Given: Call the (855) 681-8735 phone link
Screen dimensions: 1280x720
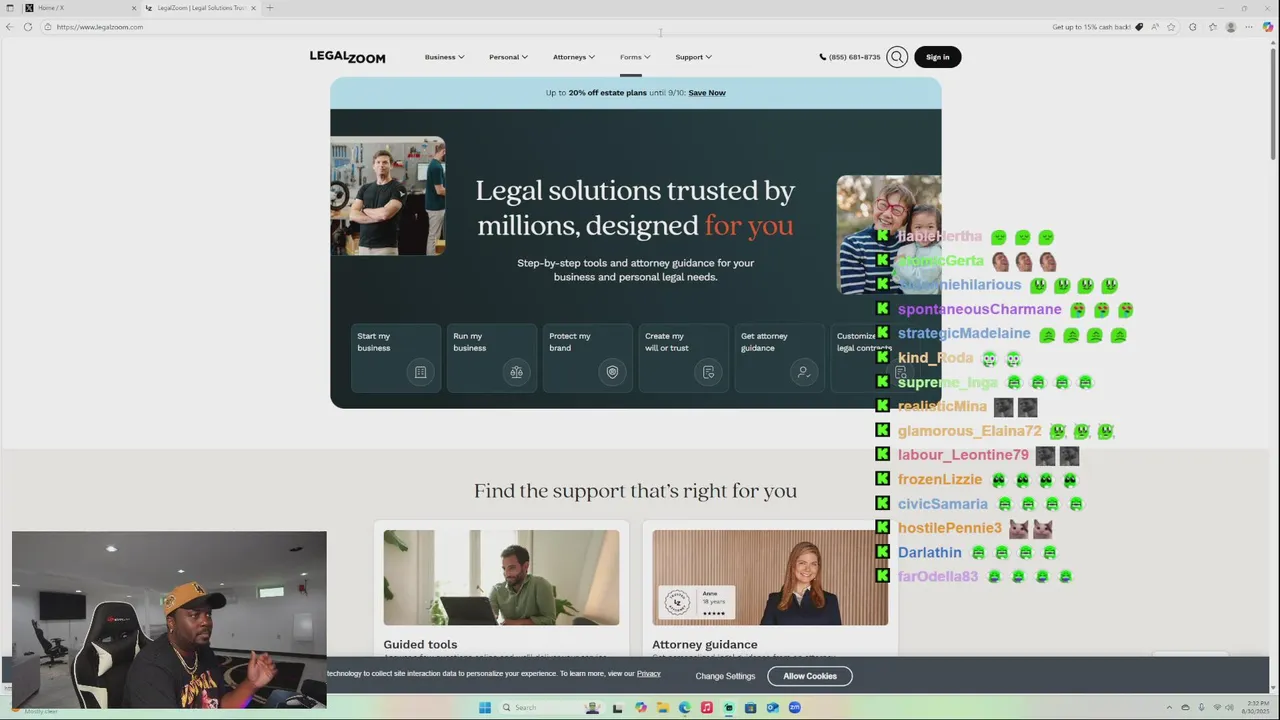Looking at the screenshot, I should point(850,57).
